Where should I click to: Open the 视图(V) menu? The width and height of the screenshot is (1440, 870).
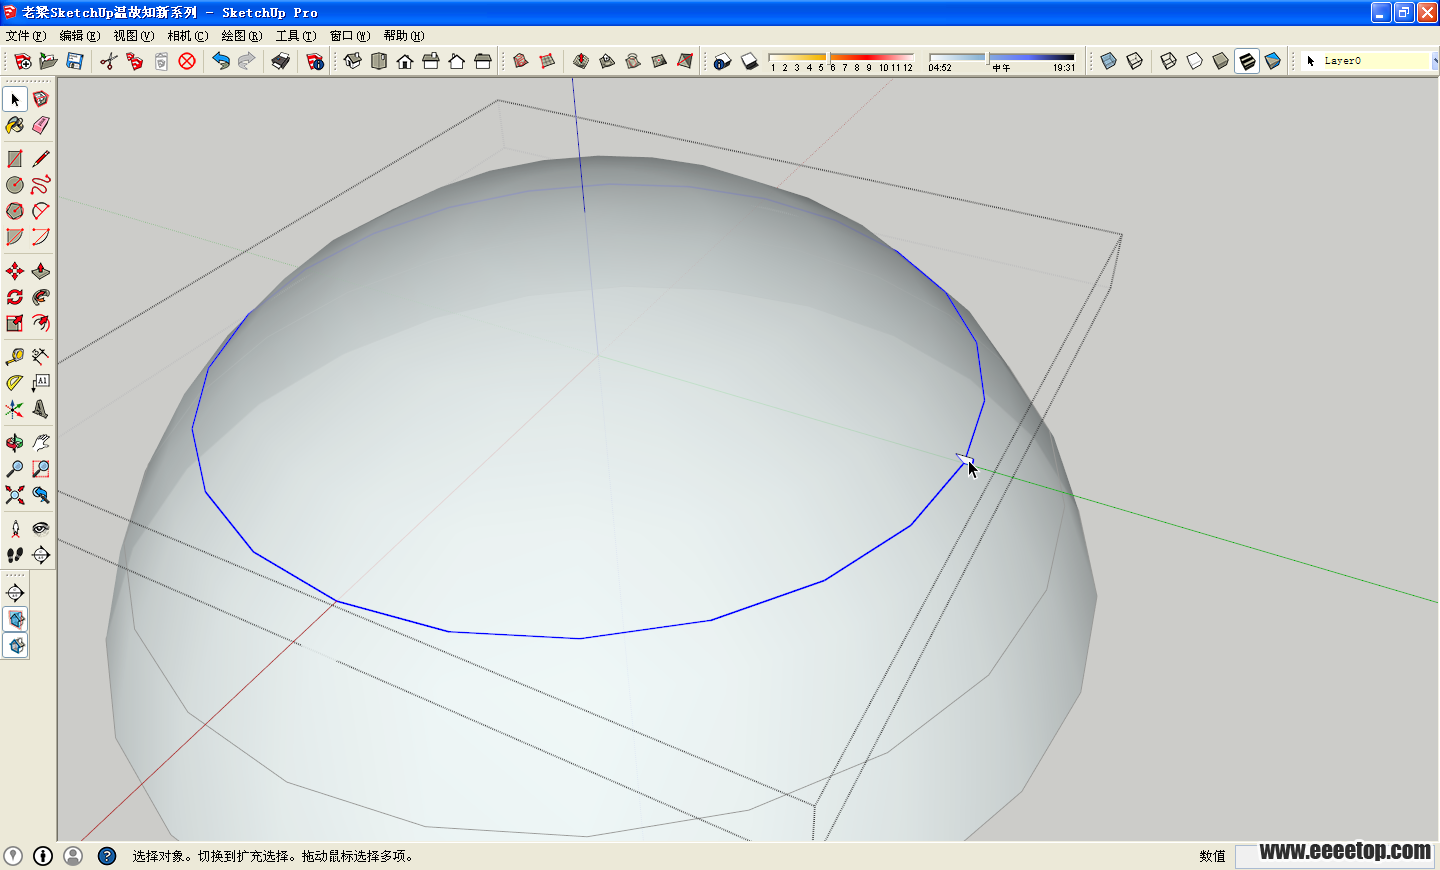click(133, 35)
